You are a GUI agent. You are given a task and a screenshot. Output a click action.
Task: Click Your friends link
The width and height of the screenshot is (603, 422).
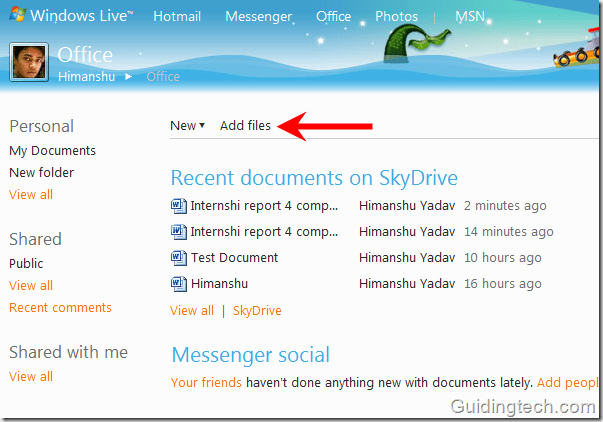(x=206, y=383)
